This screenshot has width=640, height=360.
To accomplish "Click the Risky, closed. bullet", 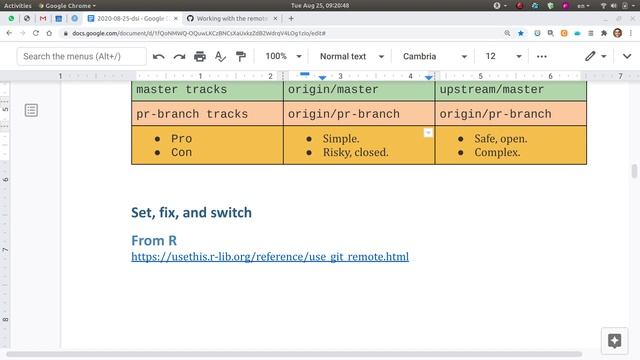I will tap(356, 152).
